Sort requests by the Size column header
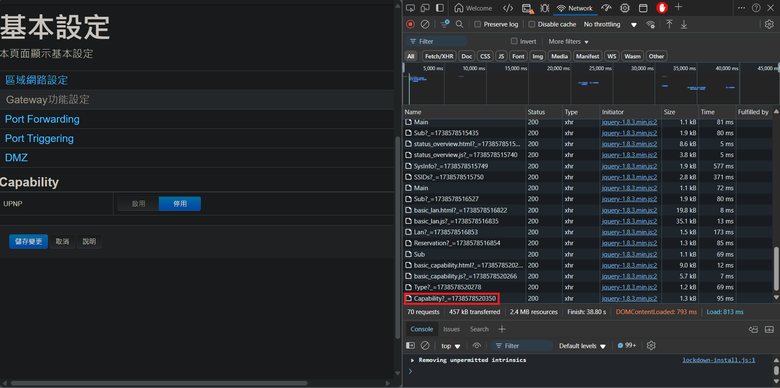Image resolution: width=780 pixels, height=388 pixels. coord(680,112)
